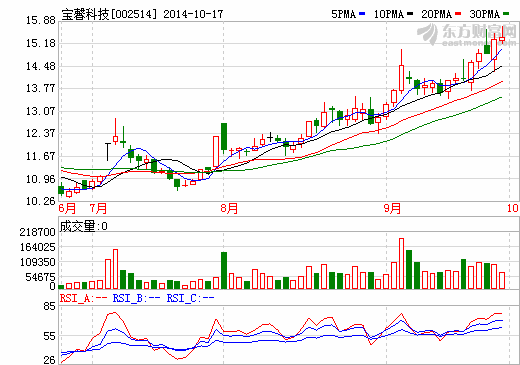Click the tall green candlestick at August start
The height and width of the screenshot is (365, 520).
click(224, 138)
